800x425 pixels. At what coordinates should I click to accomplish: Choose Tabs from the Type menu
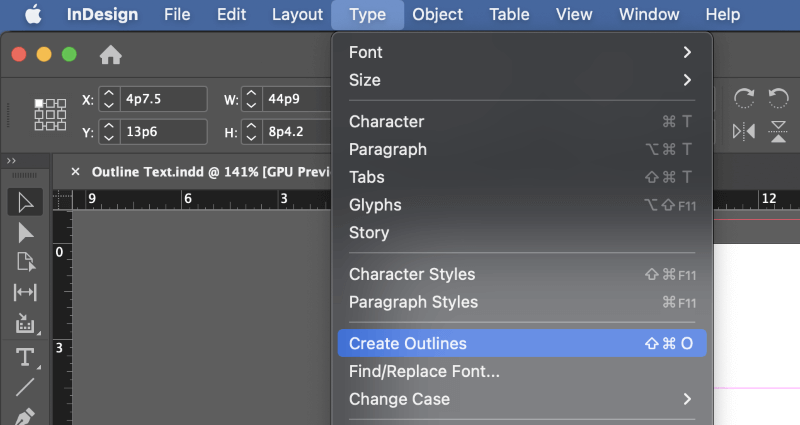[521, 177]
